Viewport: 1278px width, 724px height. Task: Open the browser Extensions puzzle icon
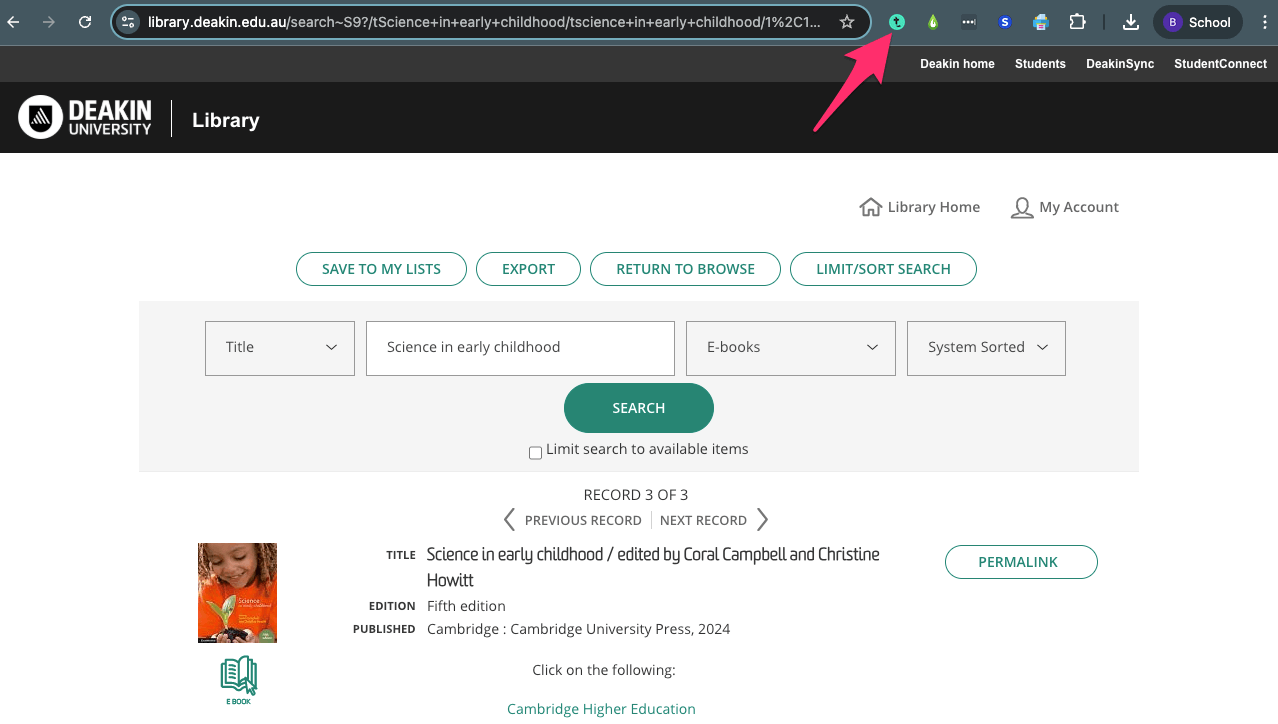coord(1077,22)
